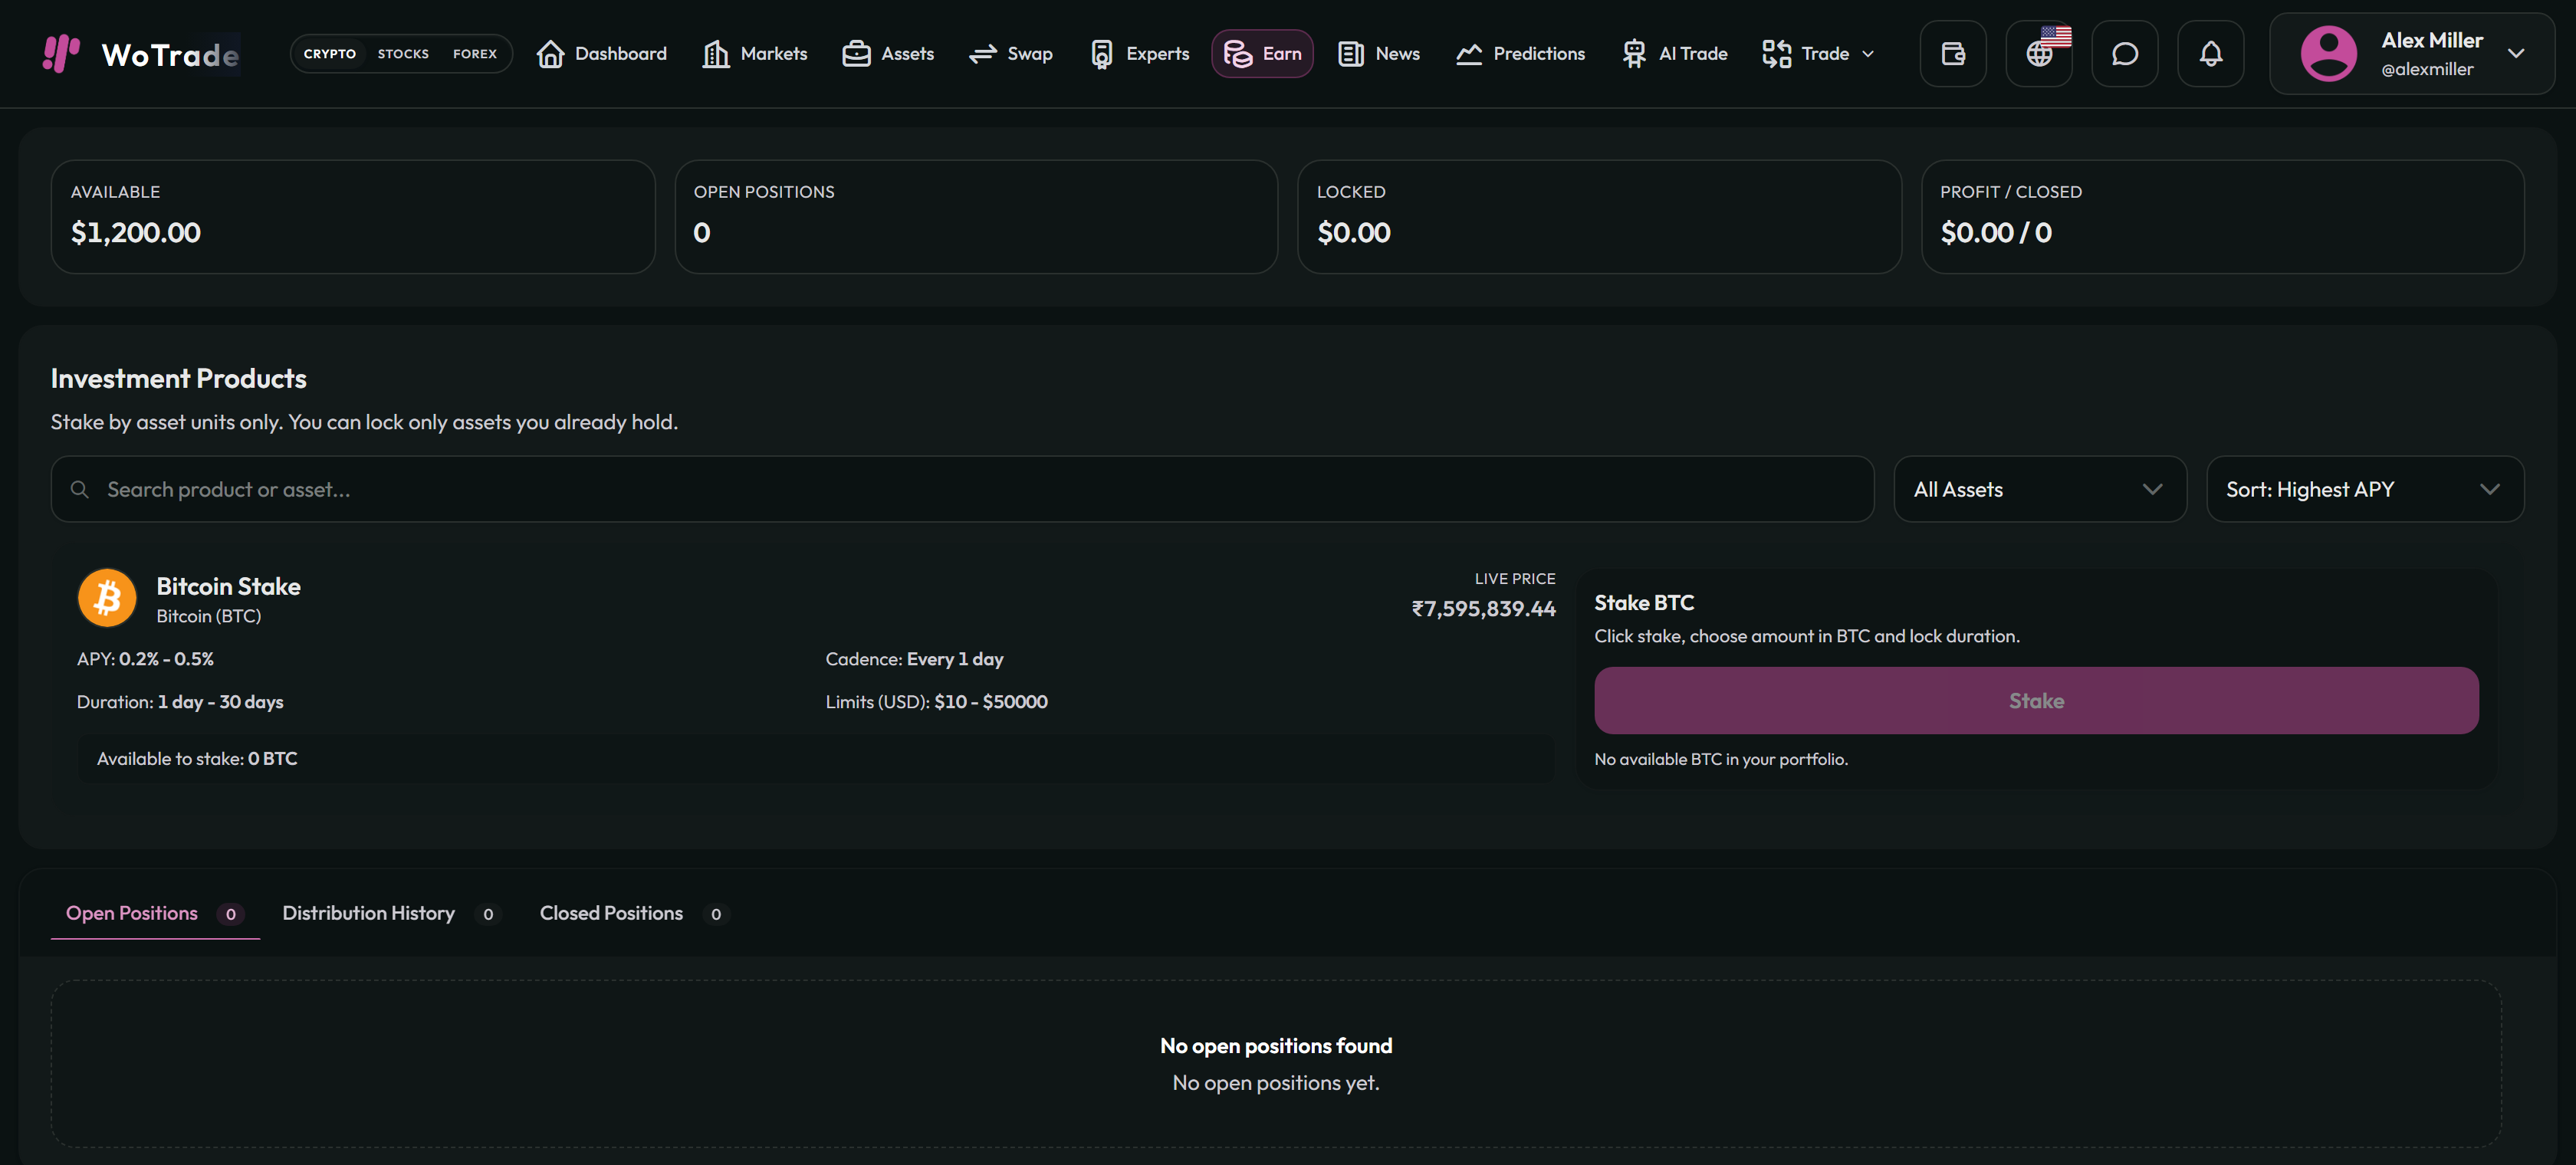Screen dimensions: 2576x1165
Task: Click the OPEN POSITIONS summary card
Action: click(976, 217)
